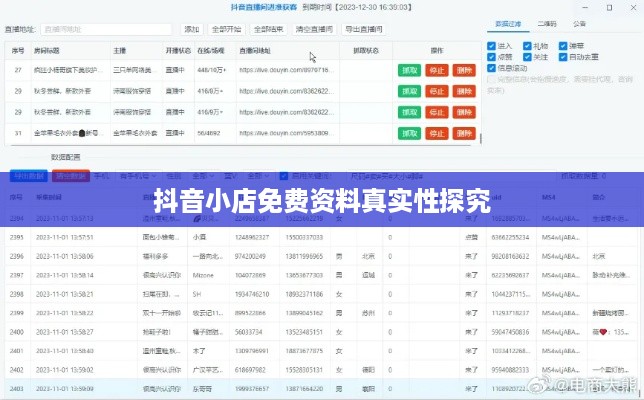This screenshot has width=644, height=400.
Task: Toggle the 信息滚动 checkbox
Action: pos(491,68)
